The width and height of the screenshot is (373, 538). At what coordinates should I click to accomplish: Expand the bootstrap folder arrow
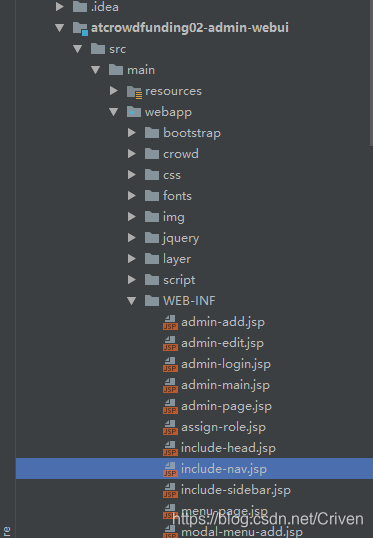132,133
